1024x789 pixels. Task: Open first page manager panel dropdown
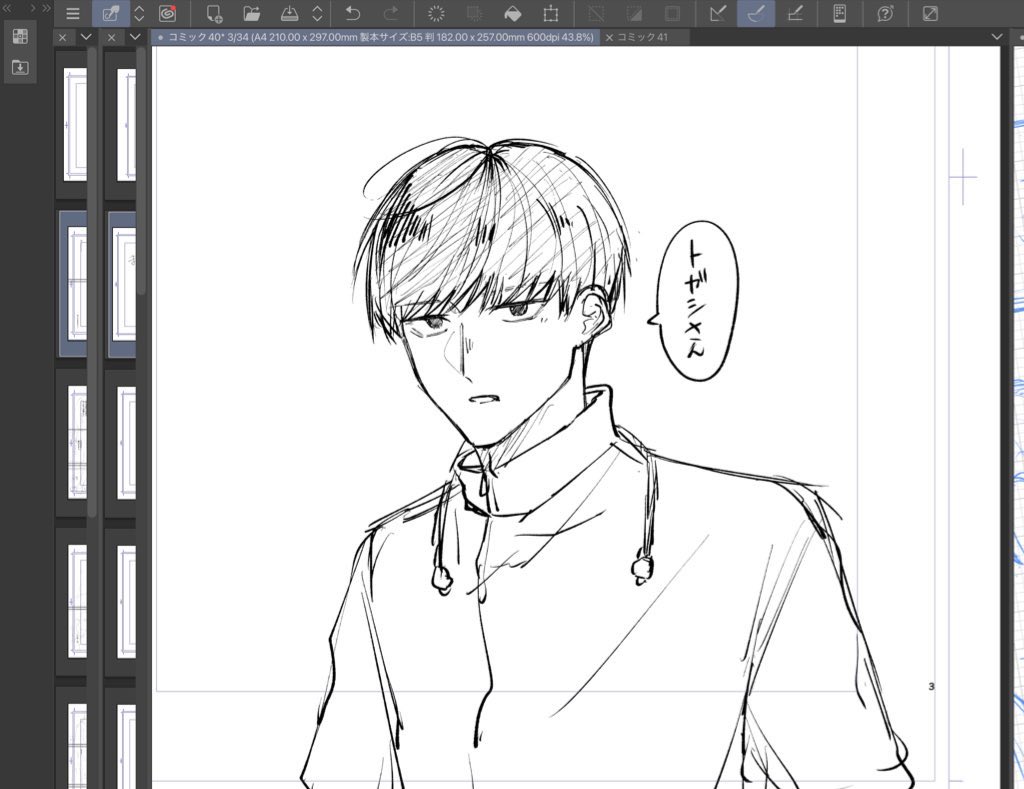[86, 37]
